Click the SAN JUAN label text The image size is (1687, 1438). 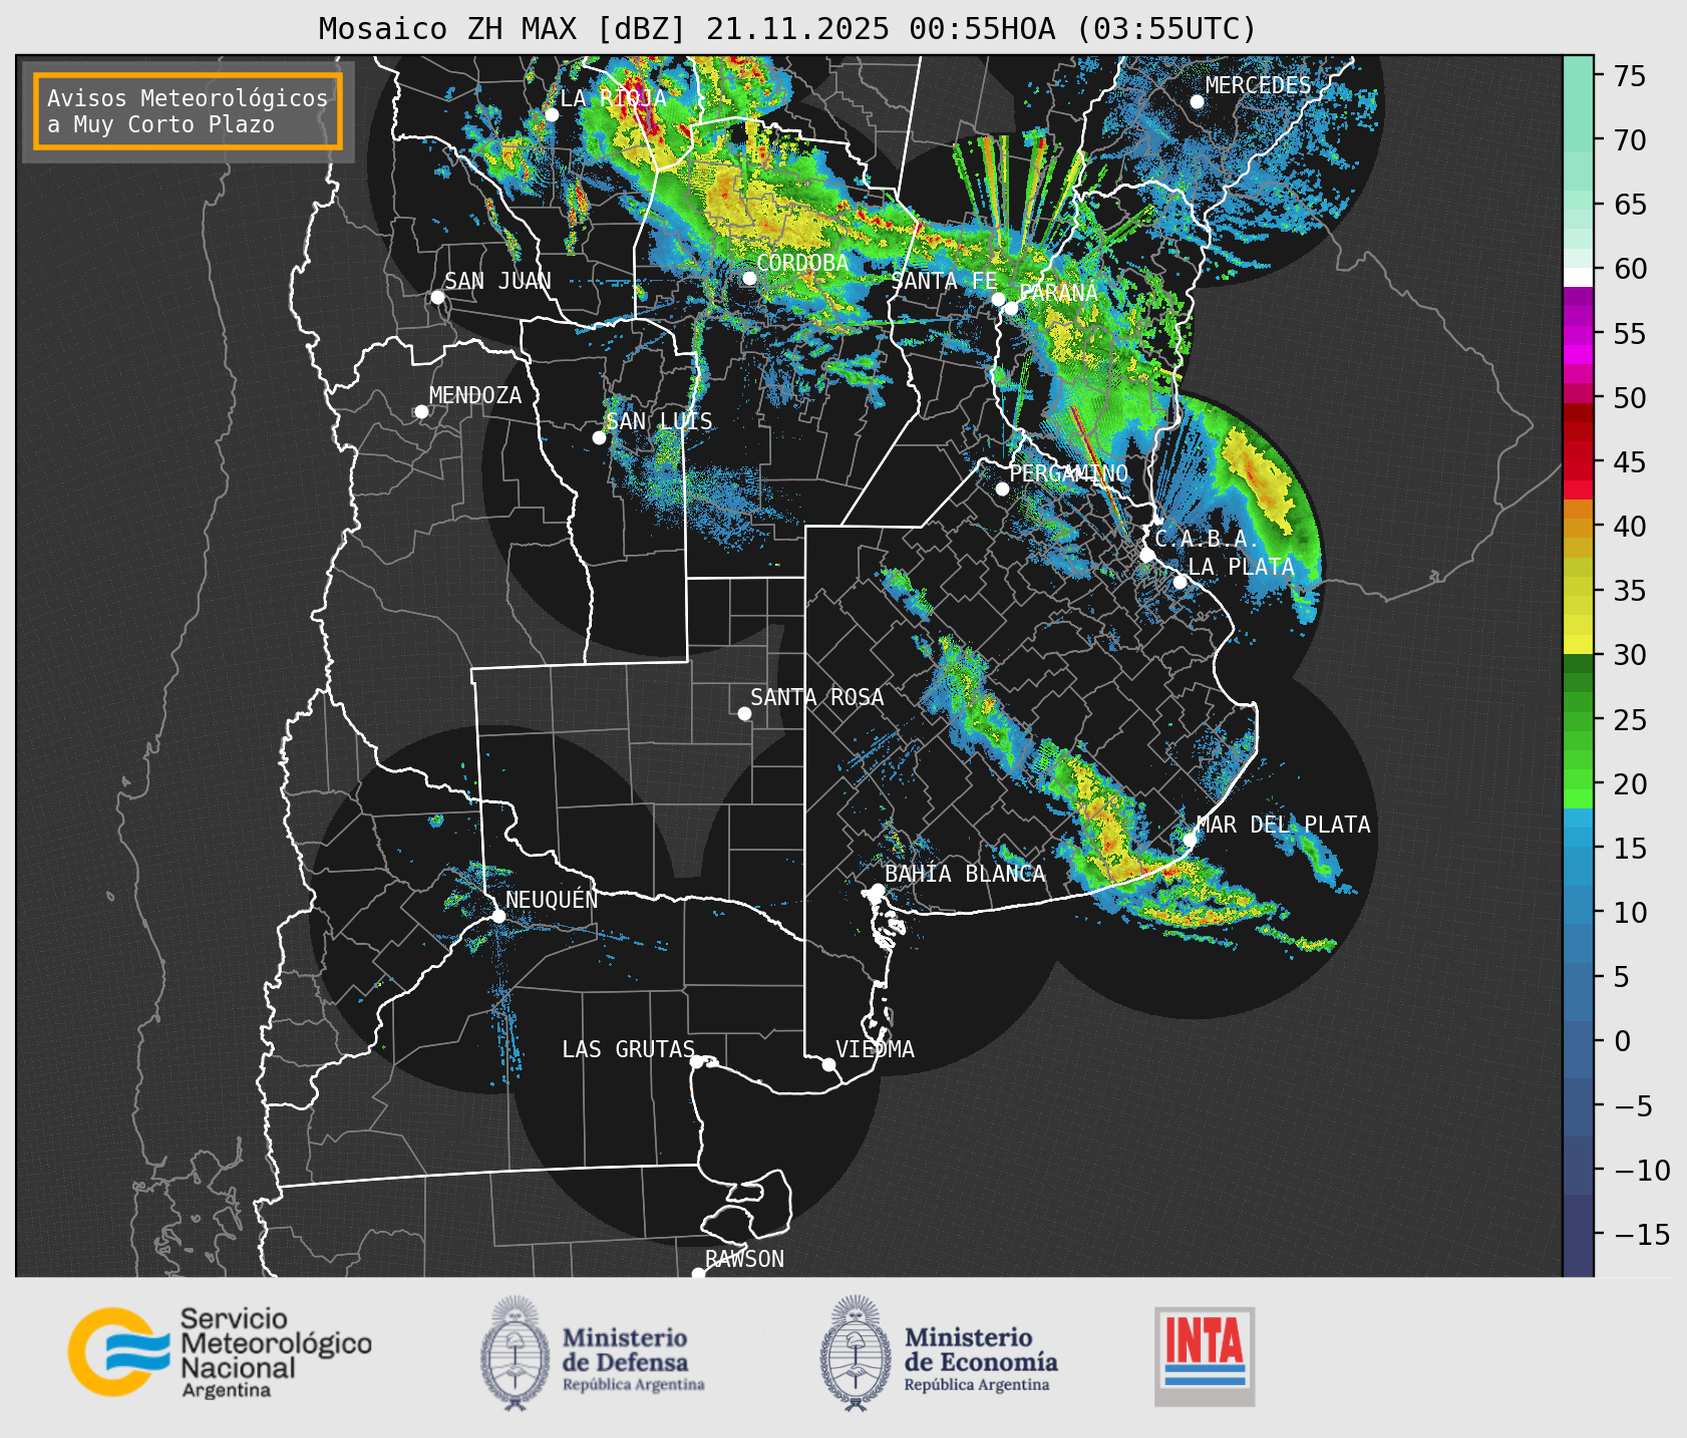[498, 281]
